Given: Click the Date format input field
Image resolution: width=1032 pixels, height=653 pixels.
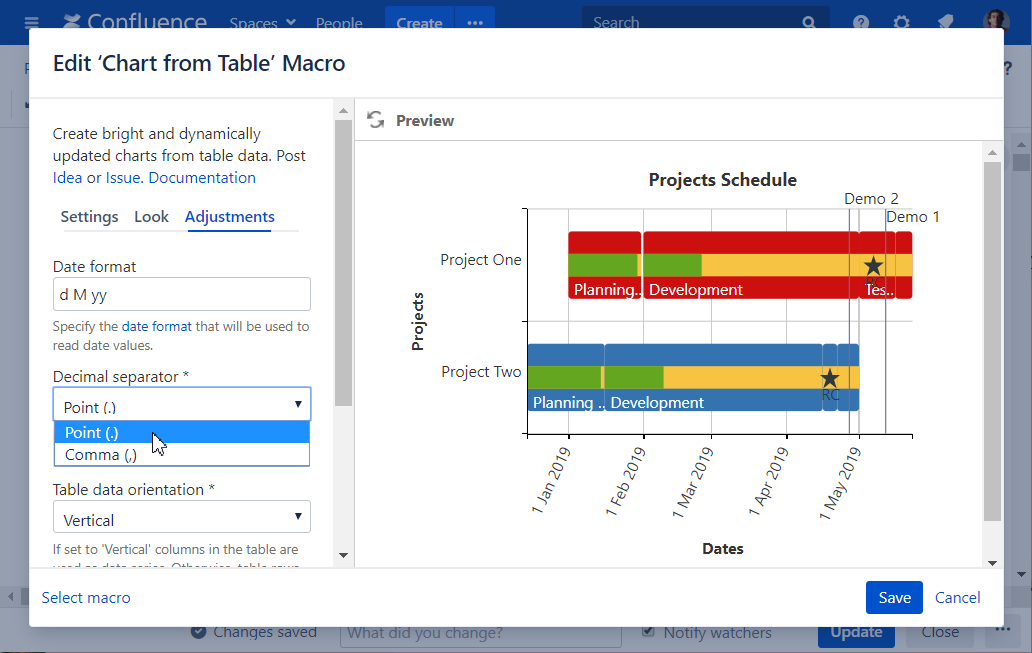Looking at the screenshot, I should [181, 295].
